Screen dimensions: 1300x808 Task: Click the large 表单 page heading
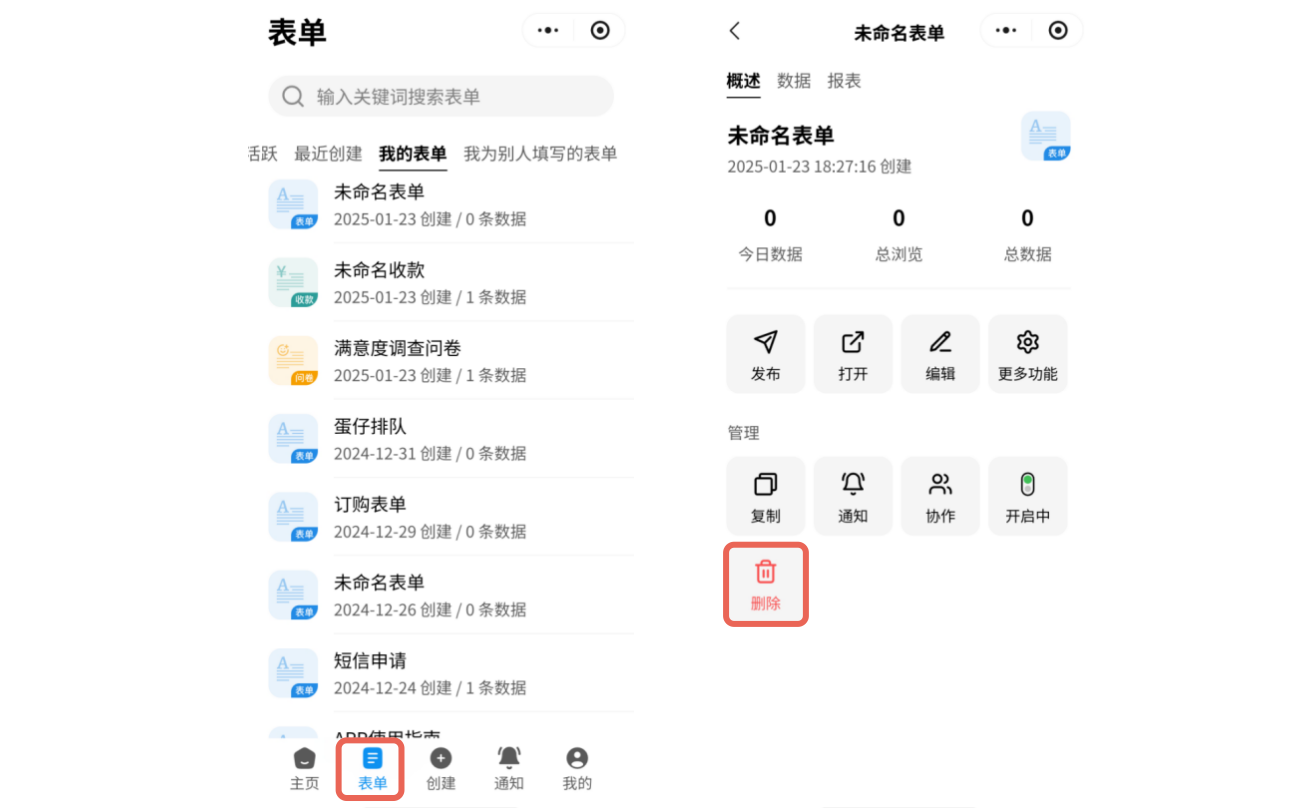tap(297, 32)
